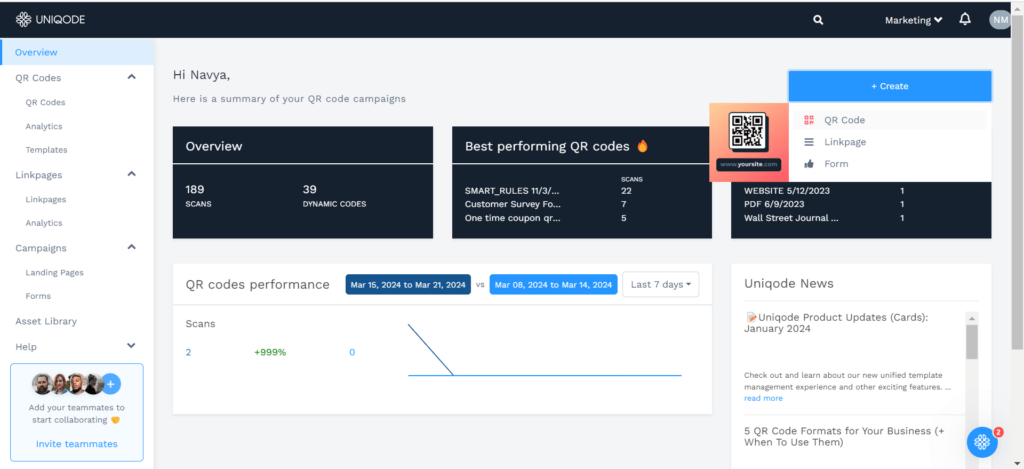1024x469 pixels.
Task: Open the Last 7 days dropdown
Action: (x=660, y=285)
